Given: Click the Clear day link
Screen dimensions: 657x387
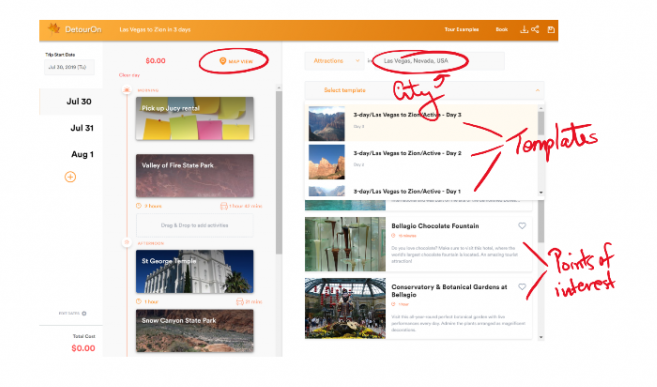Looking at the screenshot, I should coord(129,75).
